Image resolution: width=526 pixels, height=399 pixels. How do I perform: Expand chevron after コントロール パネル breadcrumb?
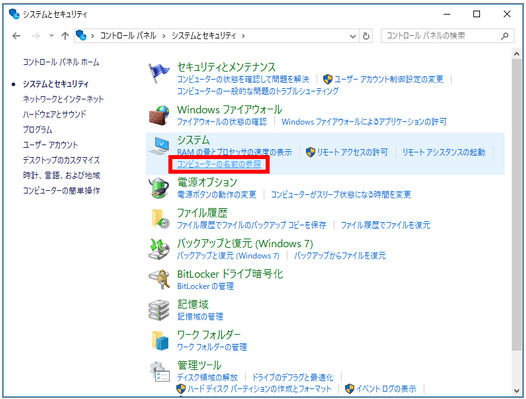point(164,36)
